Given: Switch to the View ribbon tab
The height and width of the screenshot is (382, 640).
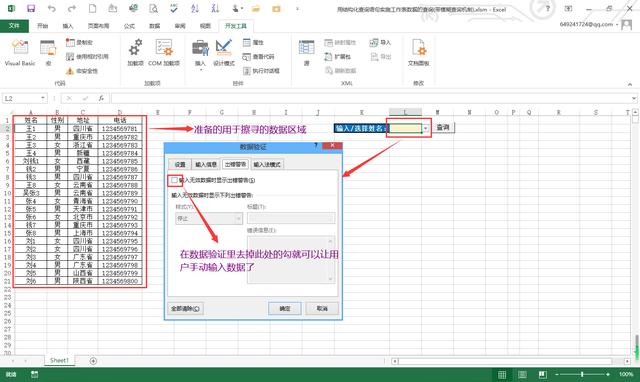Looking at the screenshot, I should click(x=205, y=26).
